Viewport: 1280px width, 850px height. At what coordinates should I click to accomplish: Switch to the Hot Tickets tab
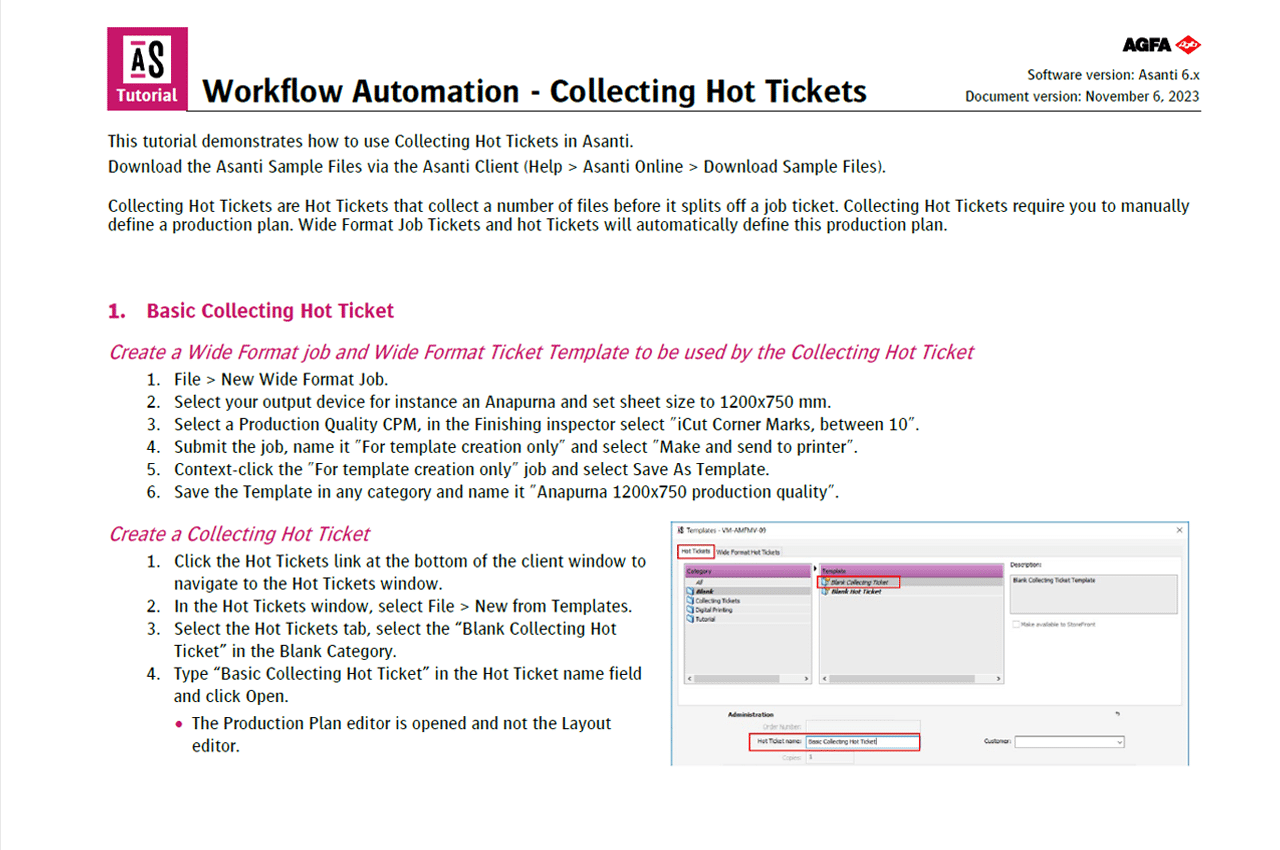(x=696, y=551)
